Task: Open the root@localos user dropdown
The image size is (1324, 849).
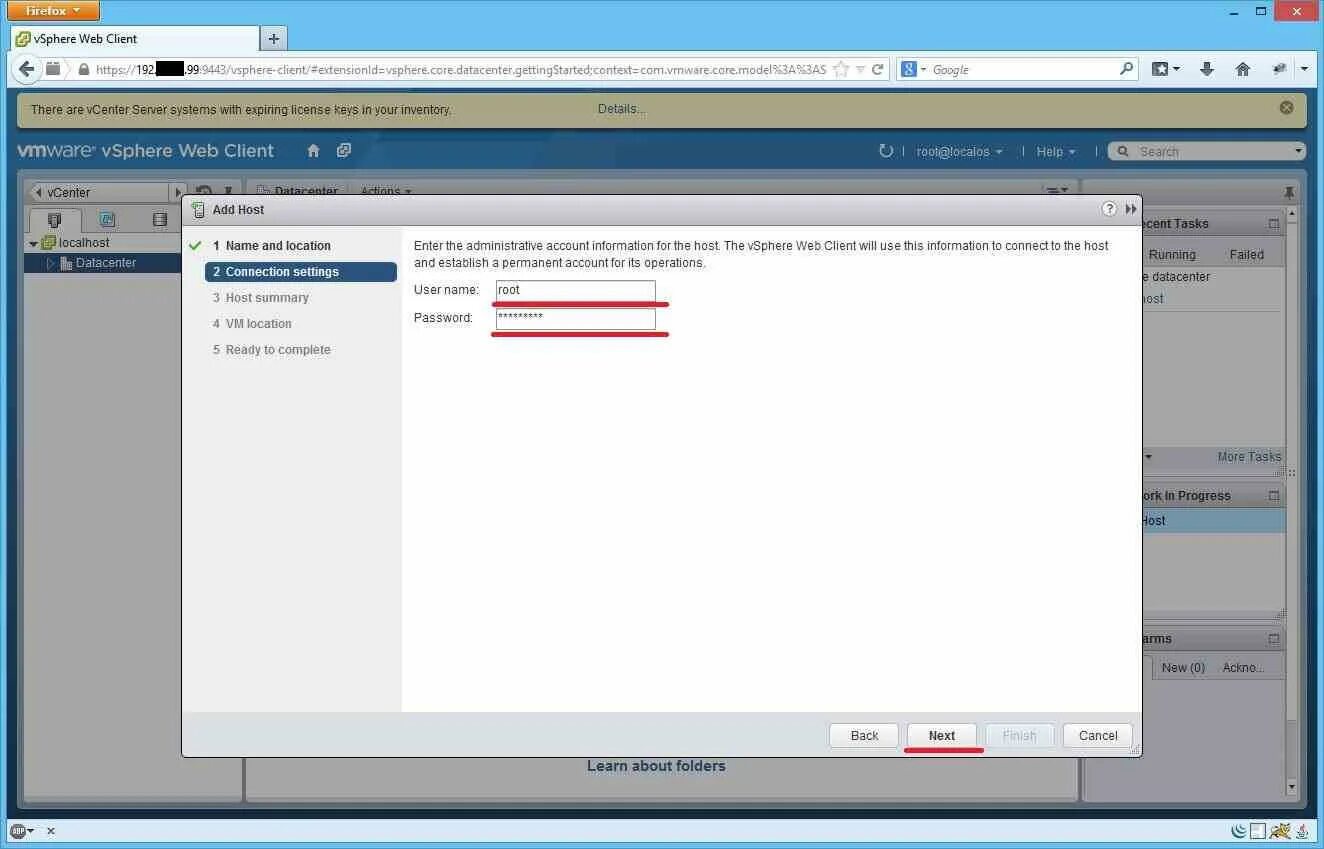Action: point(959,152)
